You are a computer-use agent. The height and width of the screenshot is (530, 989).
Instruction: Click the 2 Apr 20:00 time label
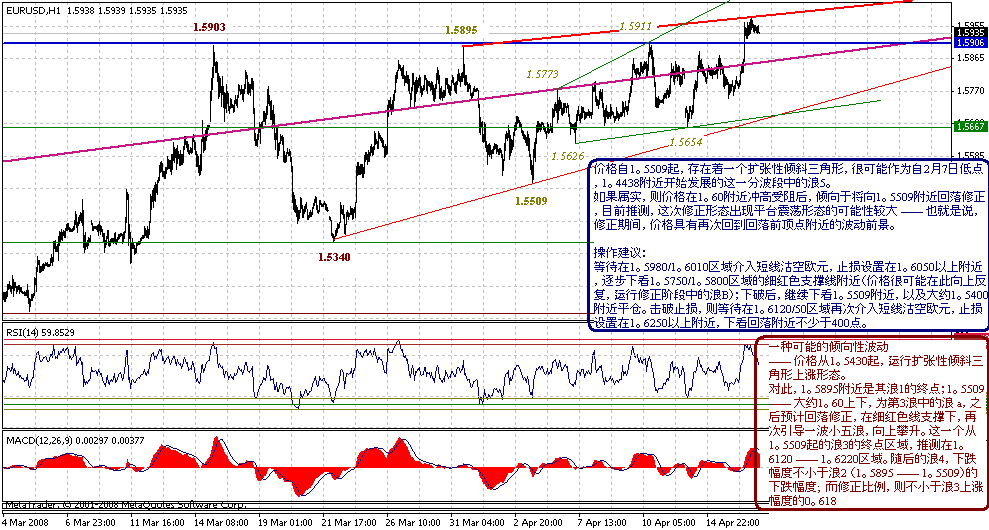539,522
